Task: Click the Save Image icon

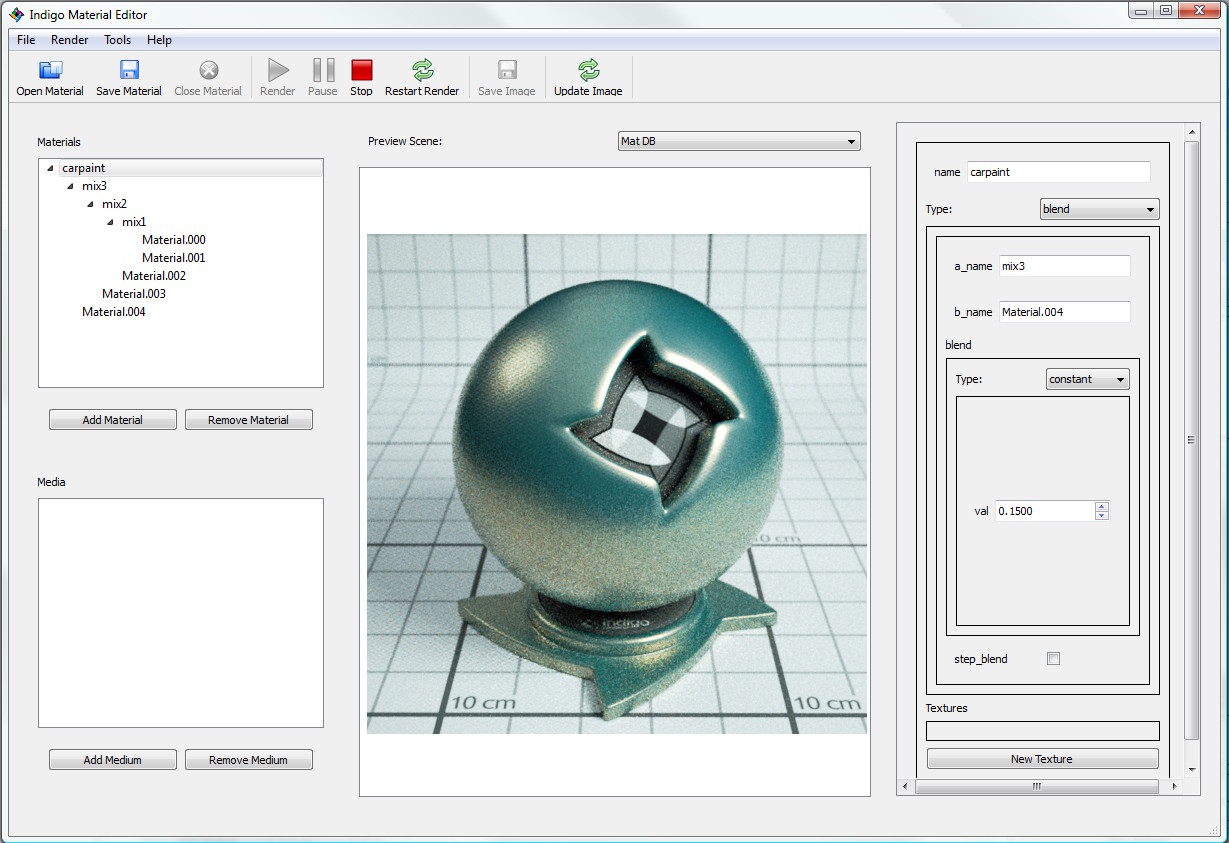Action: 507,70
